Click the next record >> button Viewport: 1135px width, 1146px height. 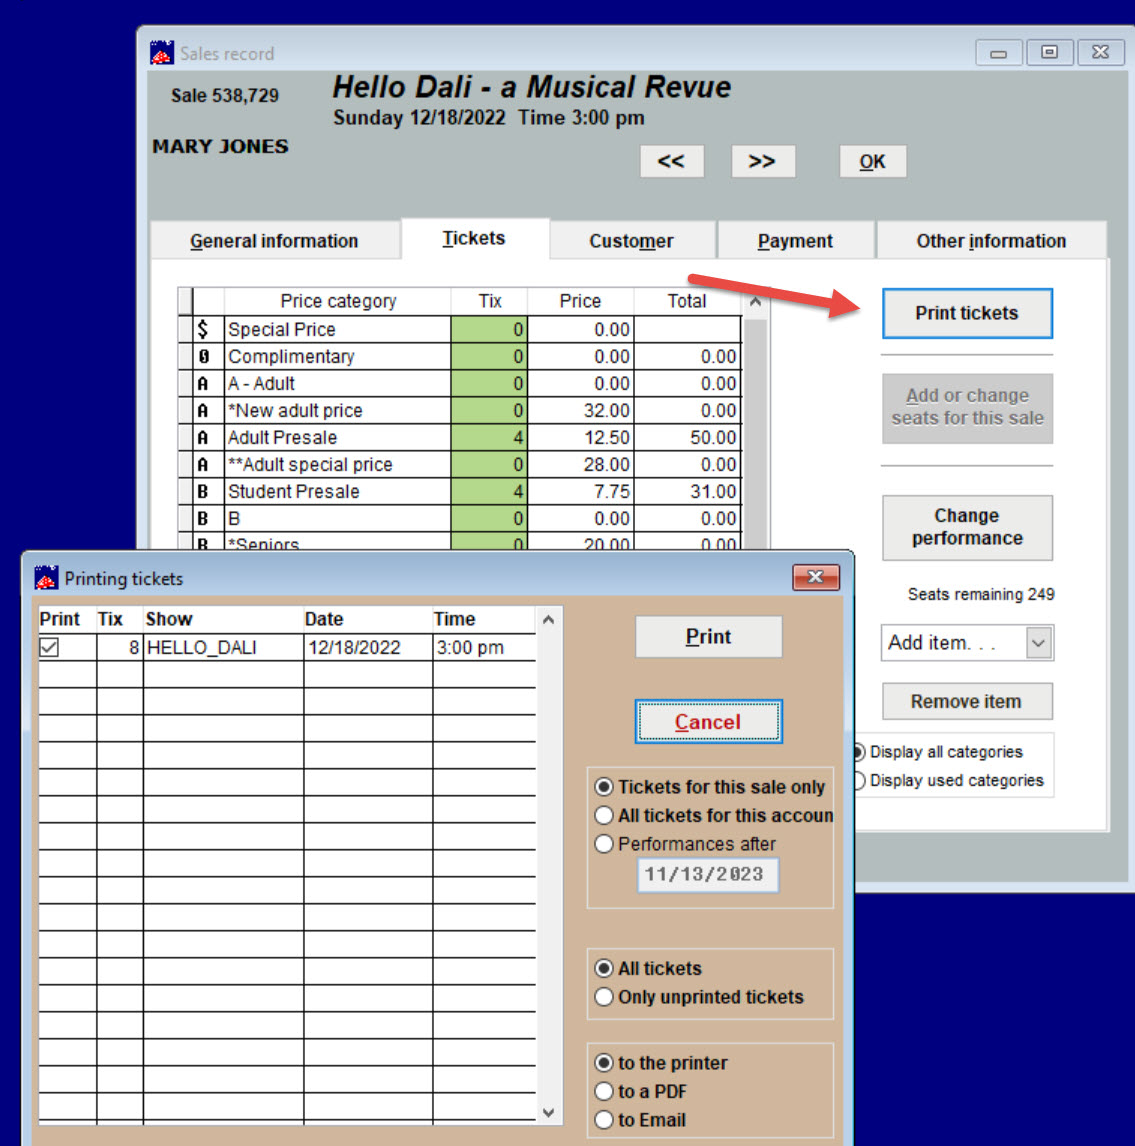tap(762, 162)
